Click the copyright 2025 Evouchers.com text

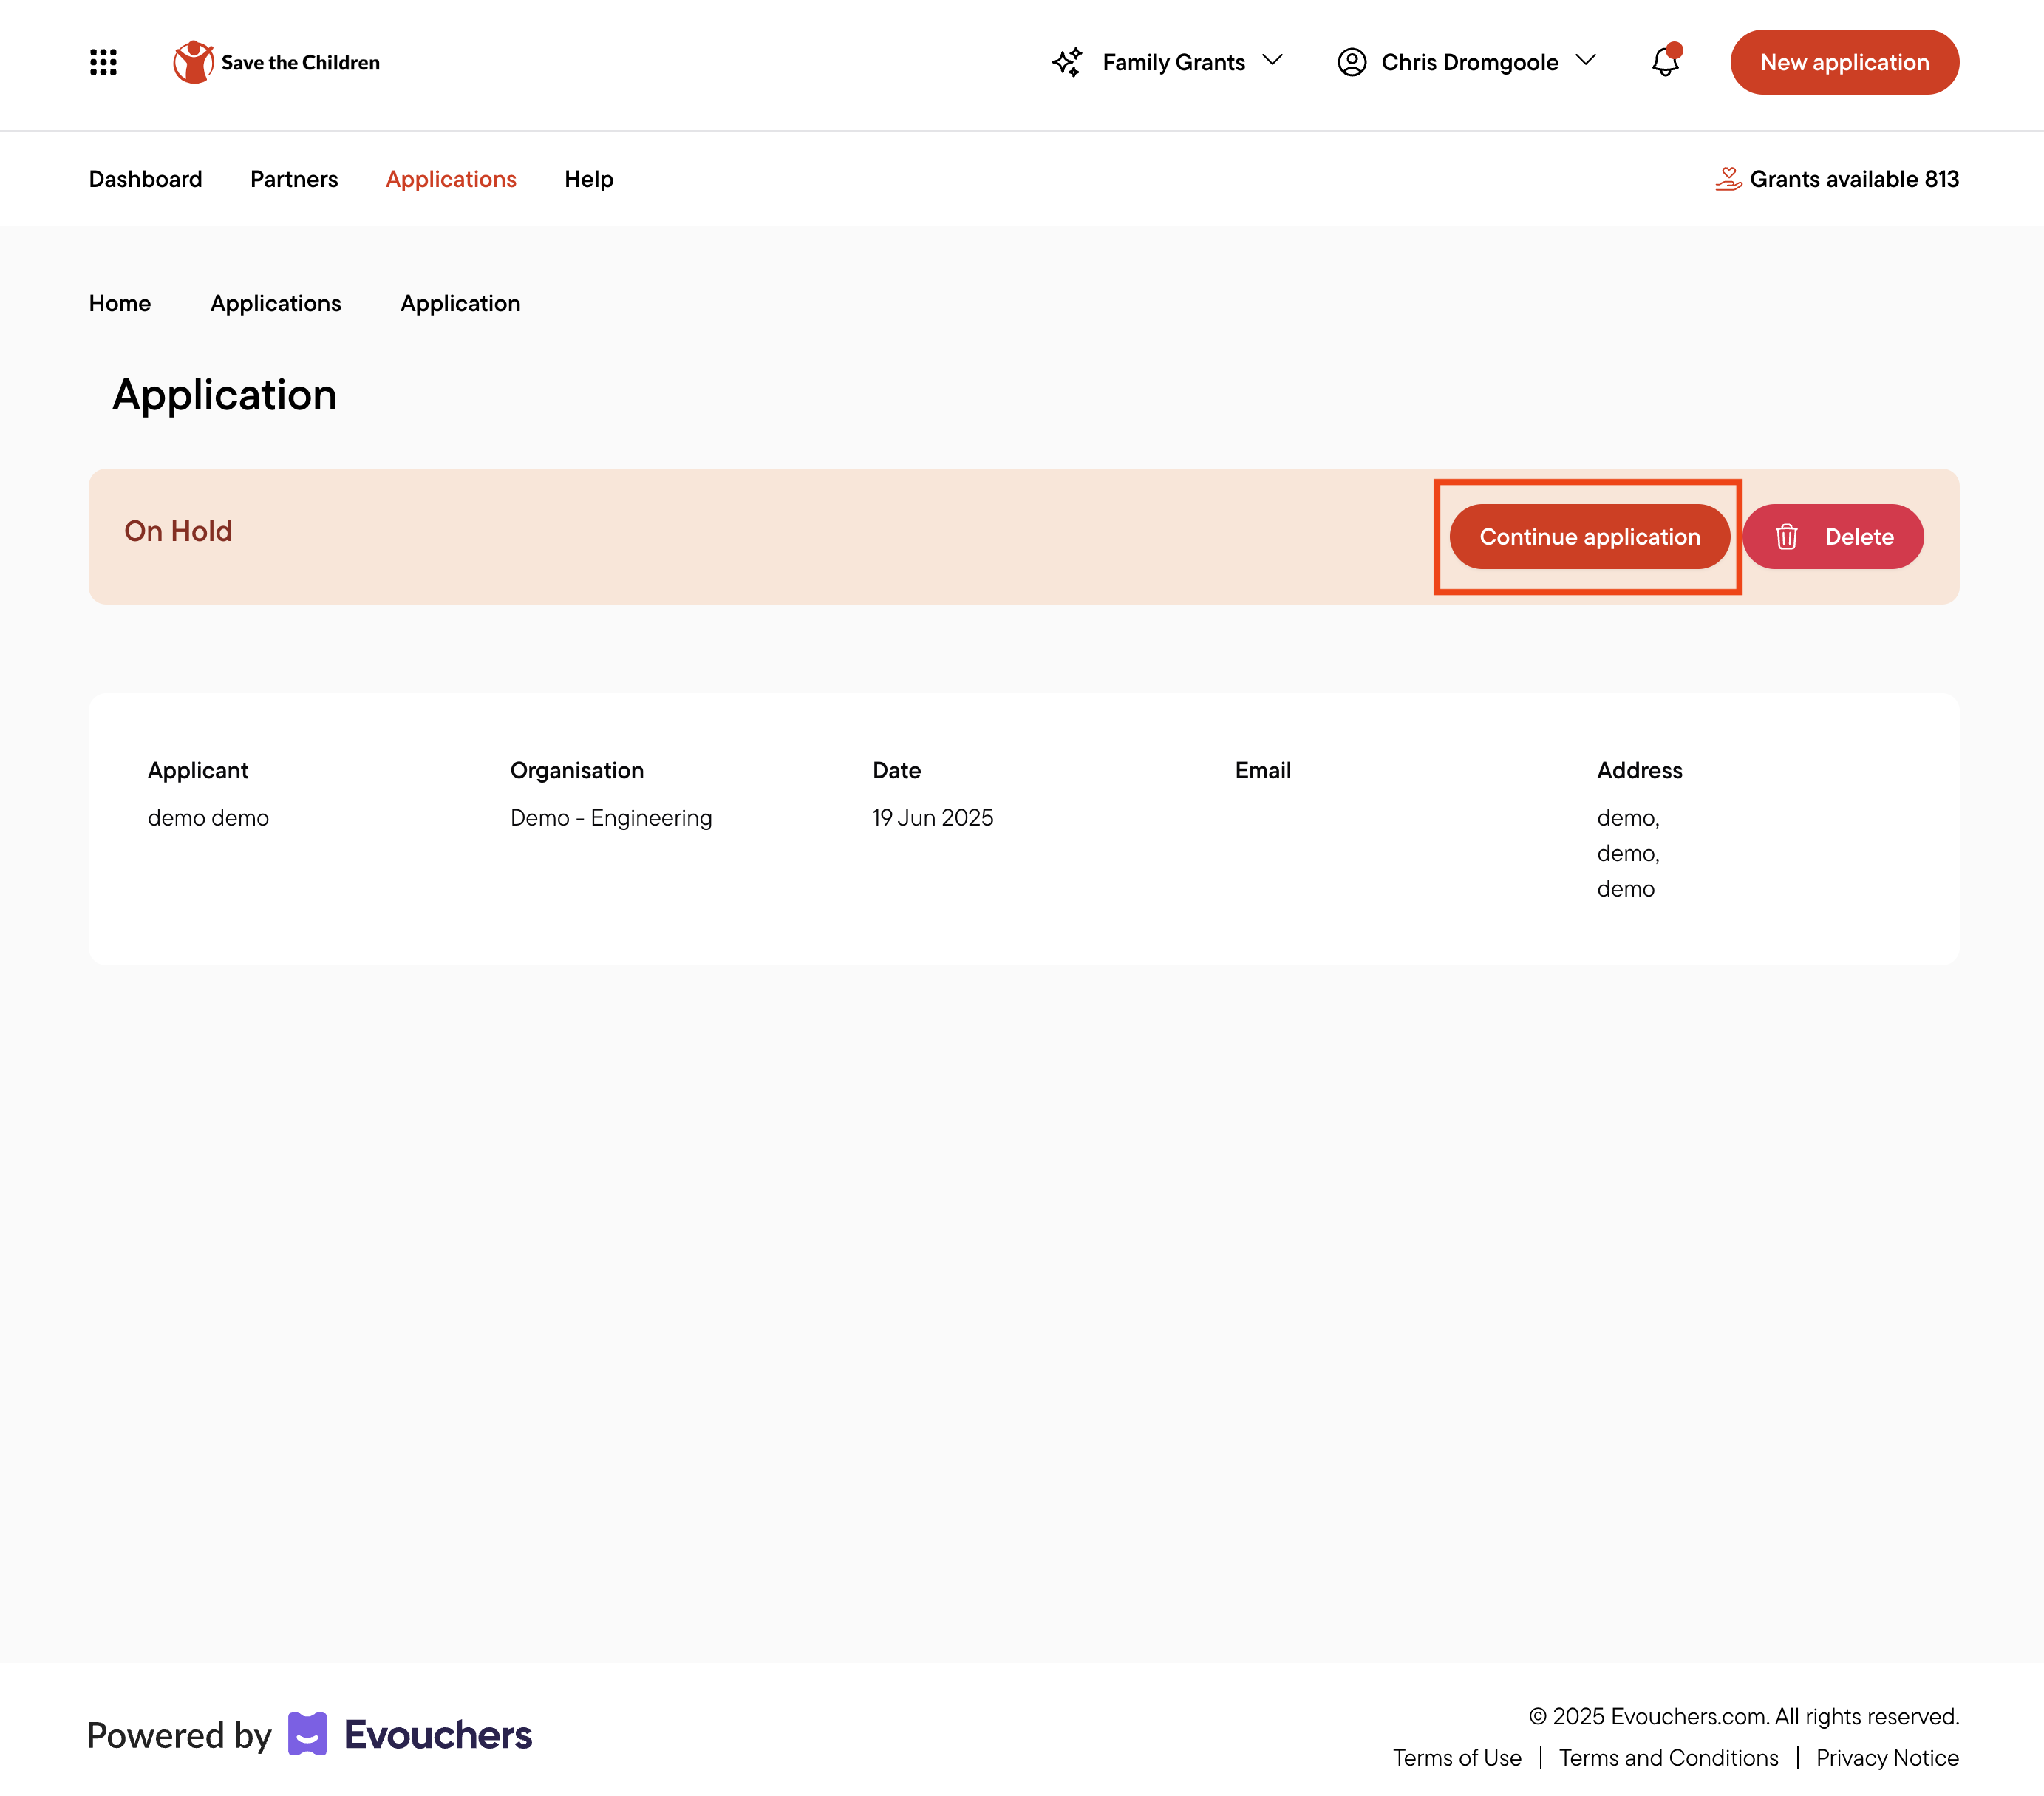point(1743,1716)
